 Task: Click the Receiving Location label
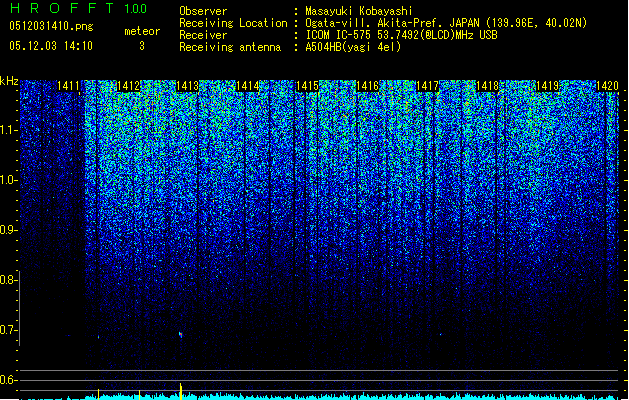click(x=233, y=23)
